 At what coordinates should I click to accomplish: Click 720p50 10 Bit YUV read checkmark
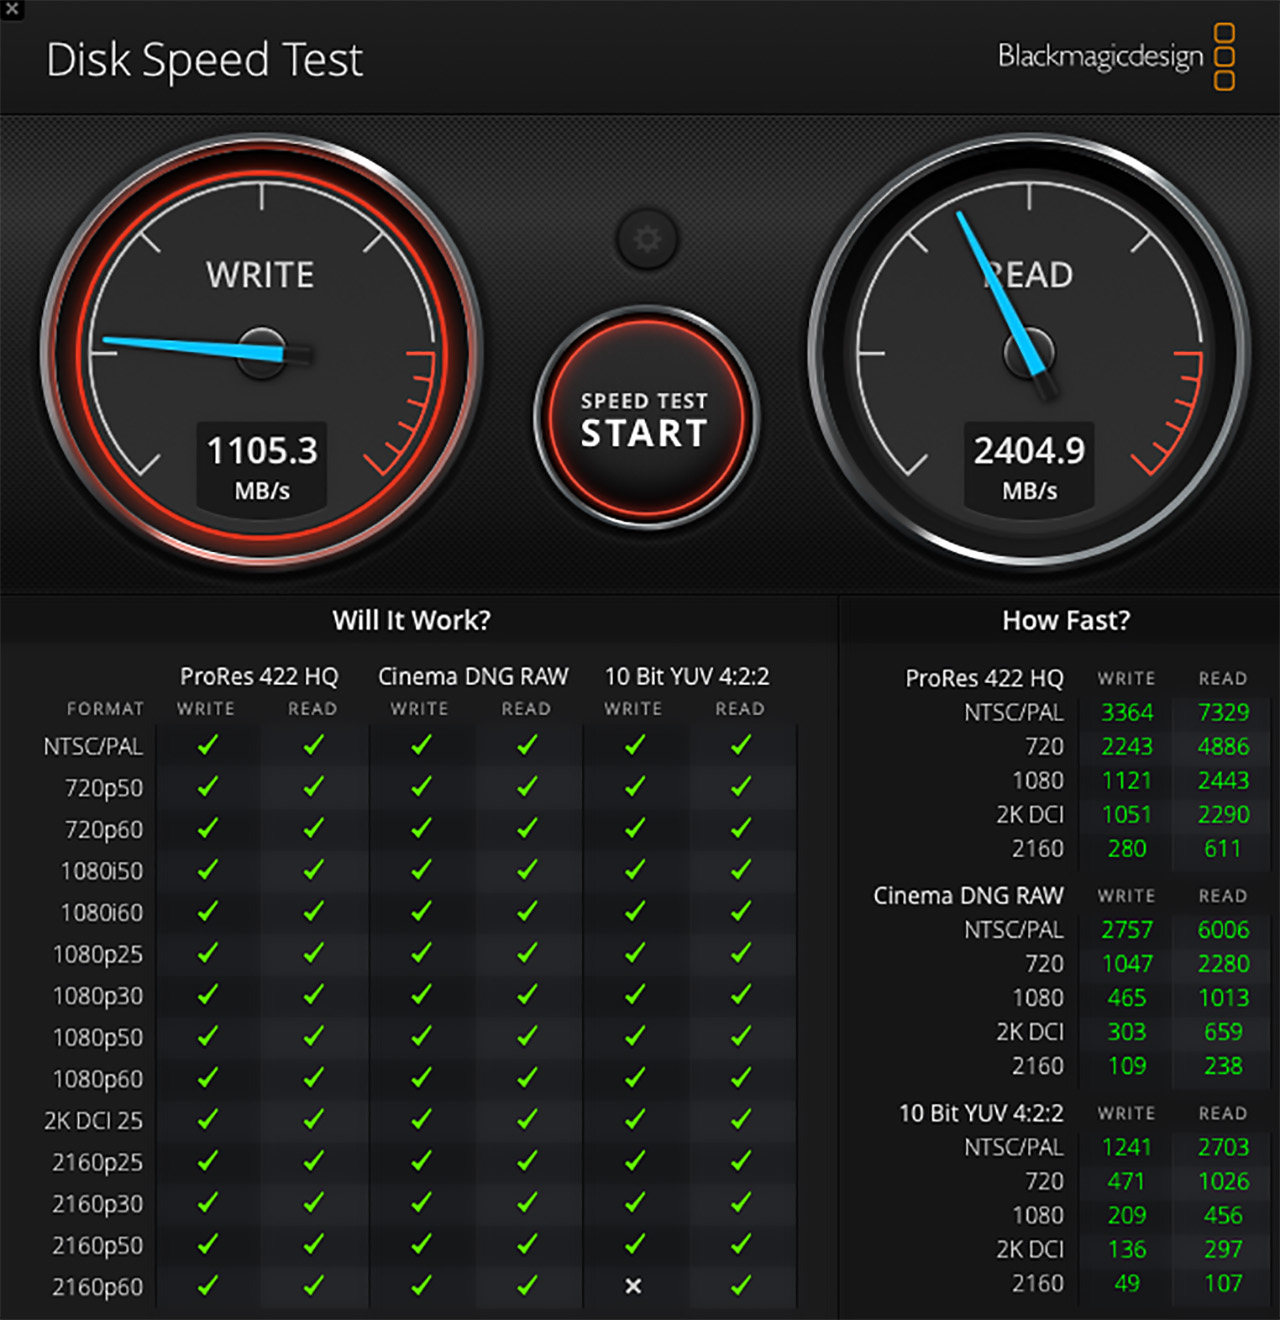740,787
